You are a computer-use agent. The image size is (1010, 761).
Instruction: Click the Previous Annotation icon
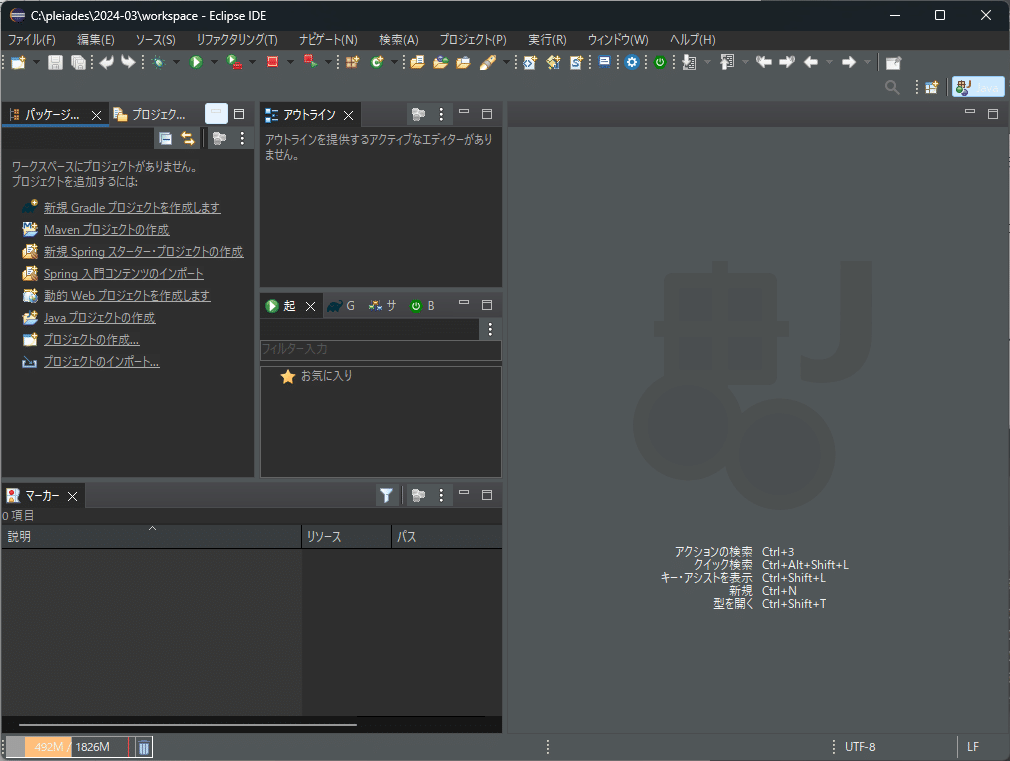pos(727,63)
